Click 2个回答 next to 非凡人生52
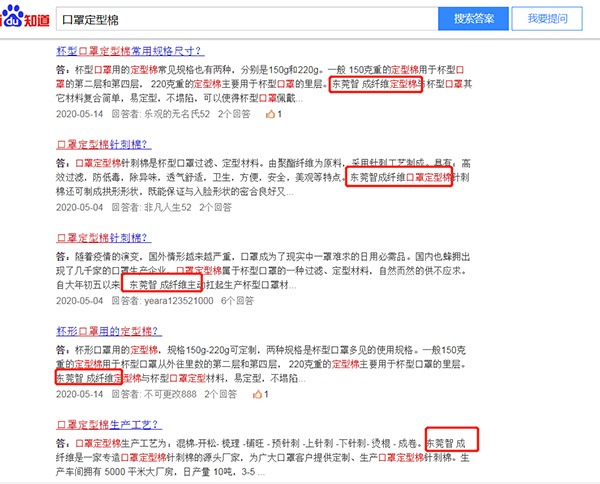The height and width of the screenshot is (484, 600). (x=216, y=207)
